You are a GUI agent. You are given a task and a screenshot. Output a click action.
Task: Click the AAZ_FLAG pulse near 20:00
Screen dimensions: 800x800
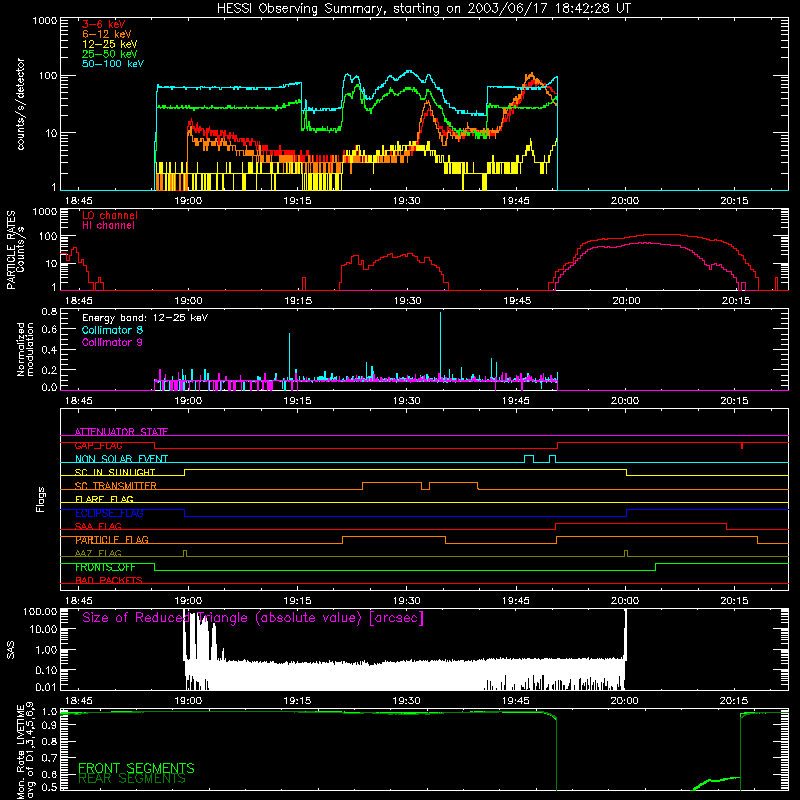pos(626,553)
